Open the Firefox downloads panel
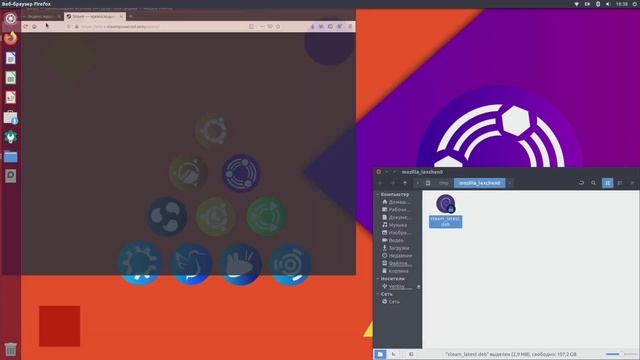The width and height of the screenshot is (640, 360). (x=312, y=27)
